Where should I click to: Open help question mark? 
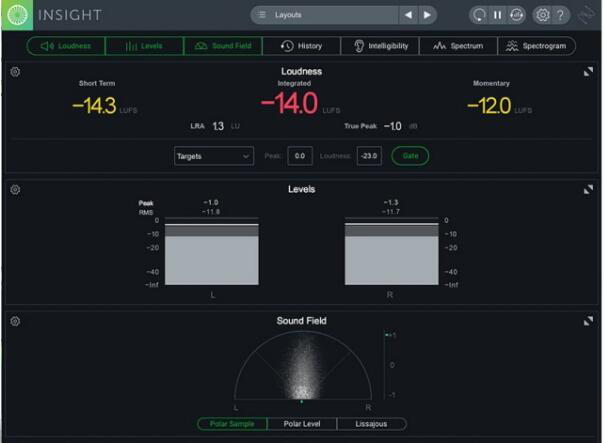[560, 15]
